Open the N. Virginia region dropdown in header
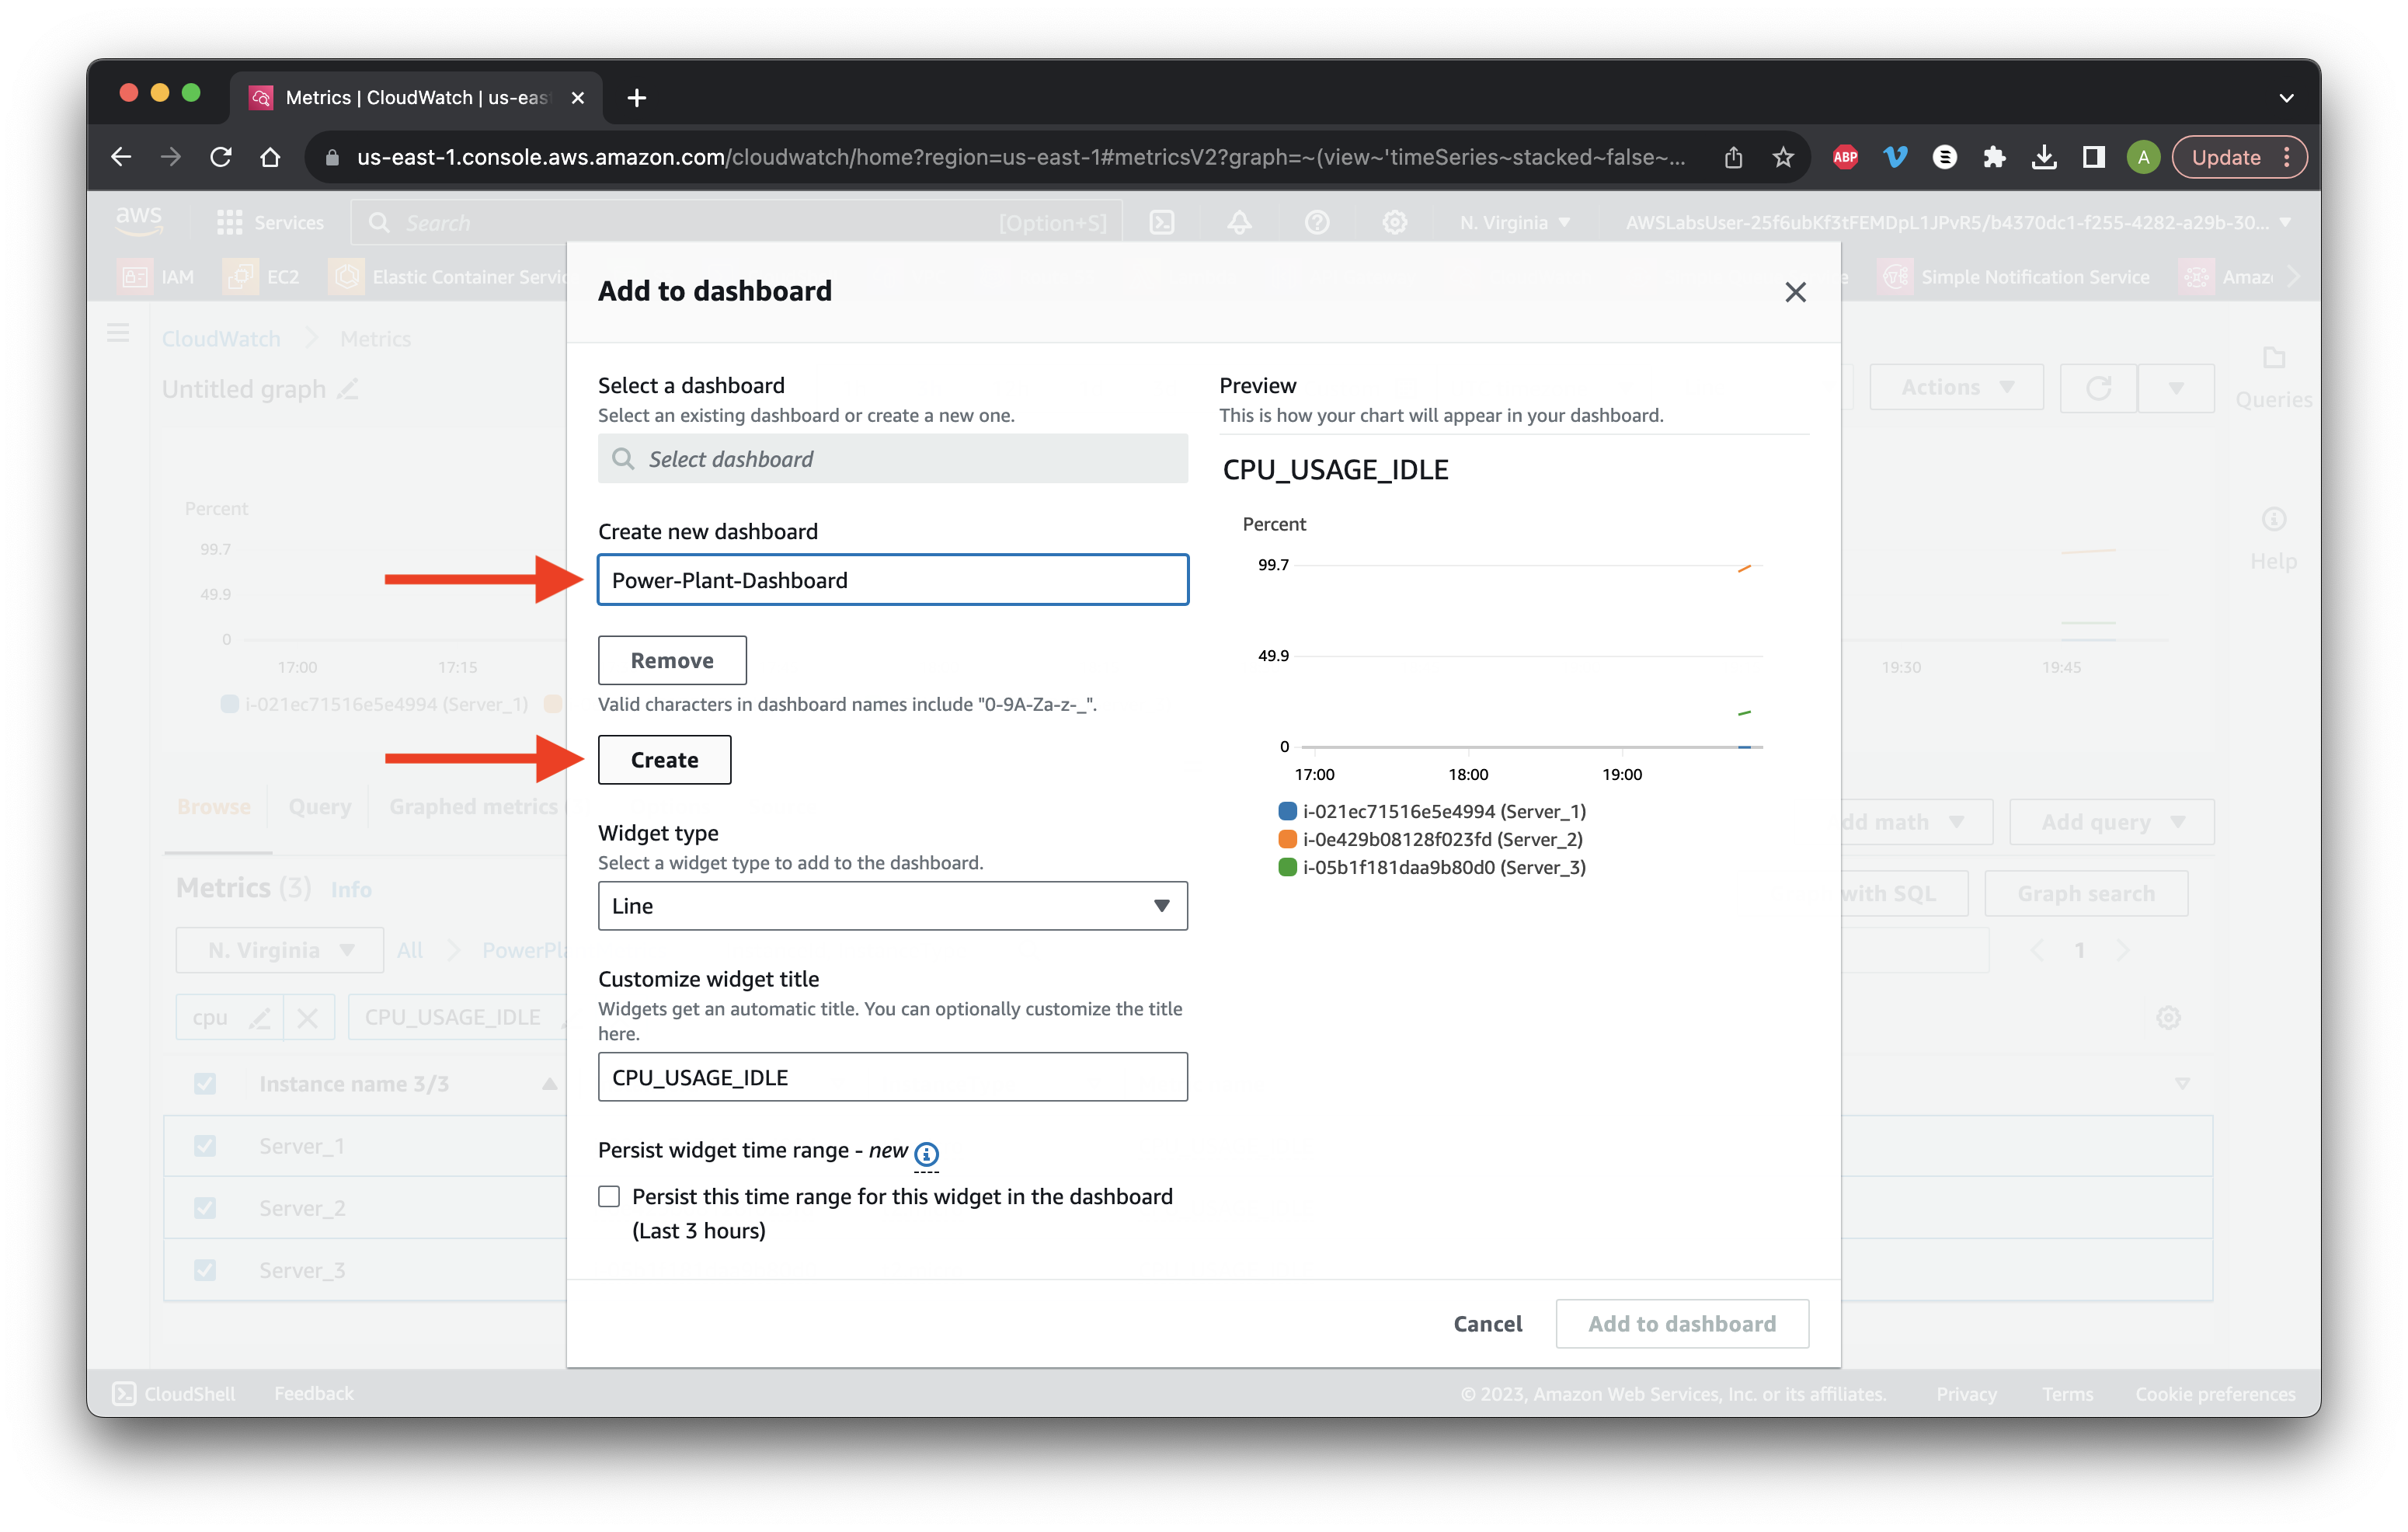This screenshot has width=2408, height=1532. 1515,222
